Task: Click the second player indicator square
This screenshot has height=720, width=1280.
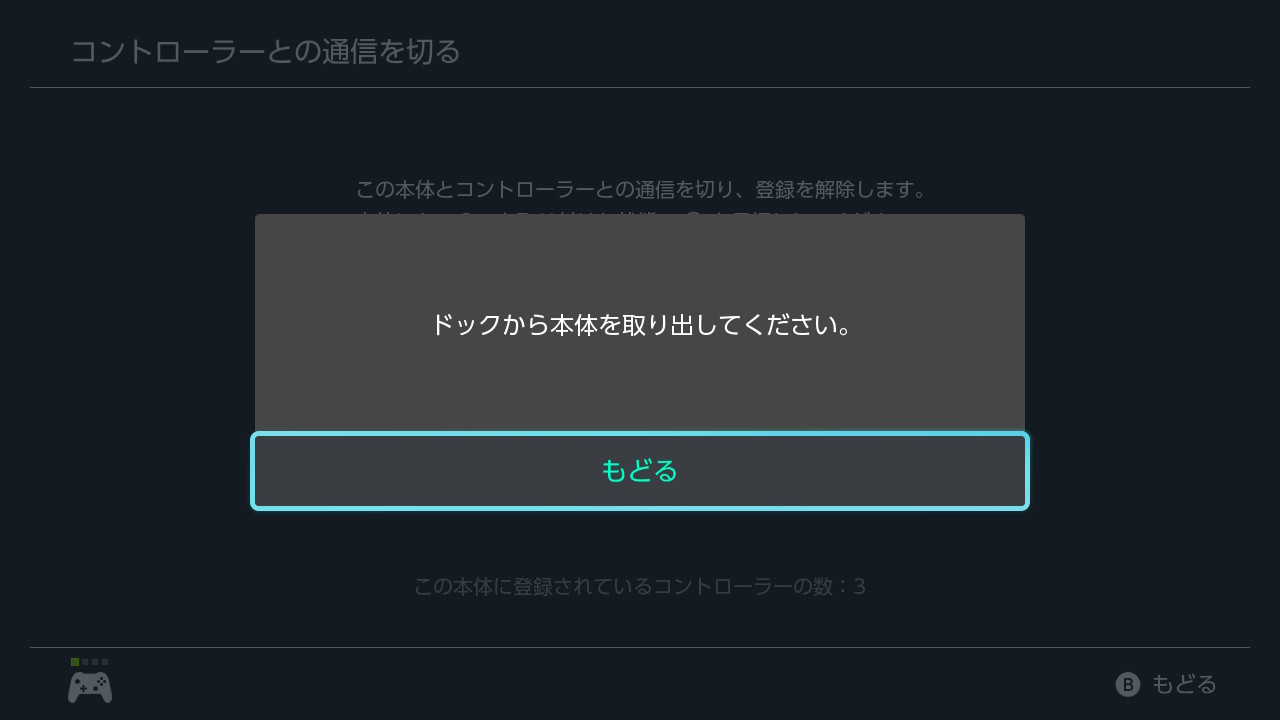Action: [x=85, y=662]
